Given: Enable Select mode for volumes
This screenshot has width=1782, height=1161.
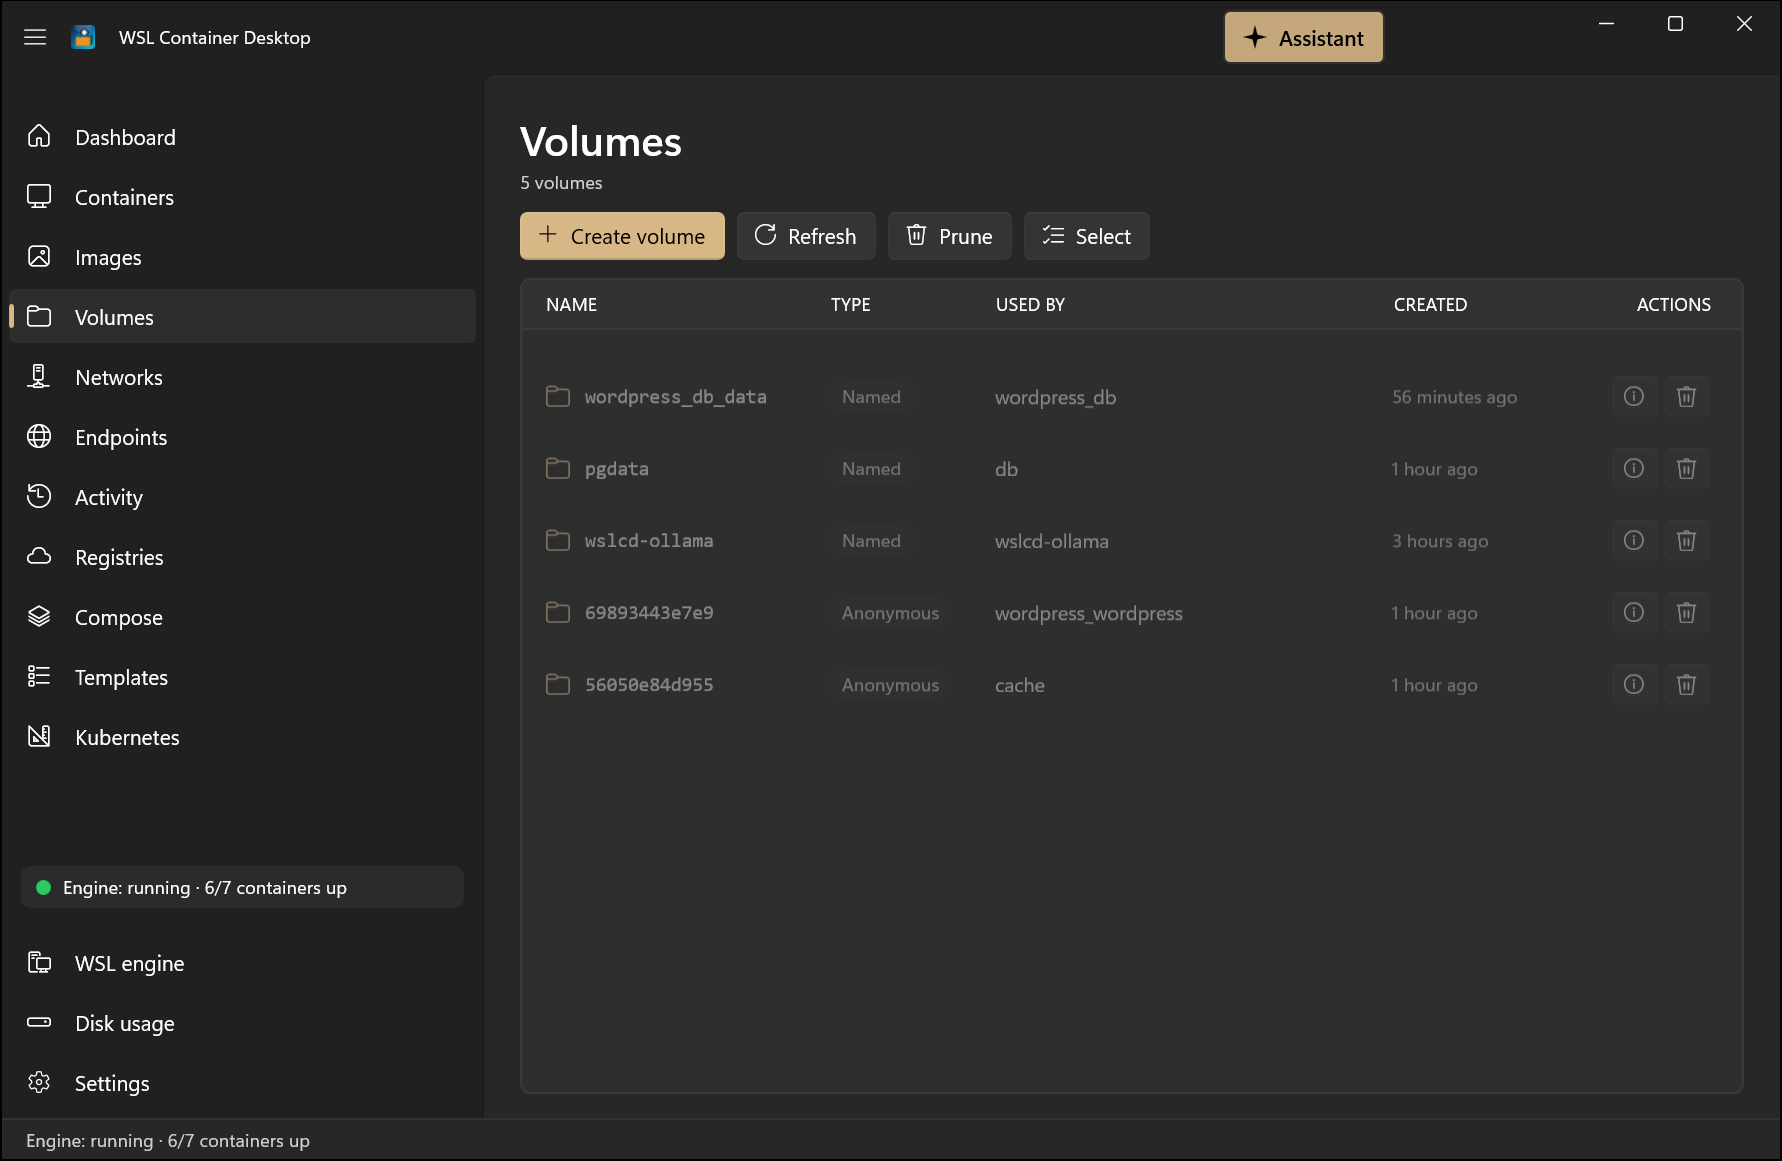Looking at the screenshot, I should coord(1086,236).
